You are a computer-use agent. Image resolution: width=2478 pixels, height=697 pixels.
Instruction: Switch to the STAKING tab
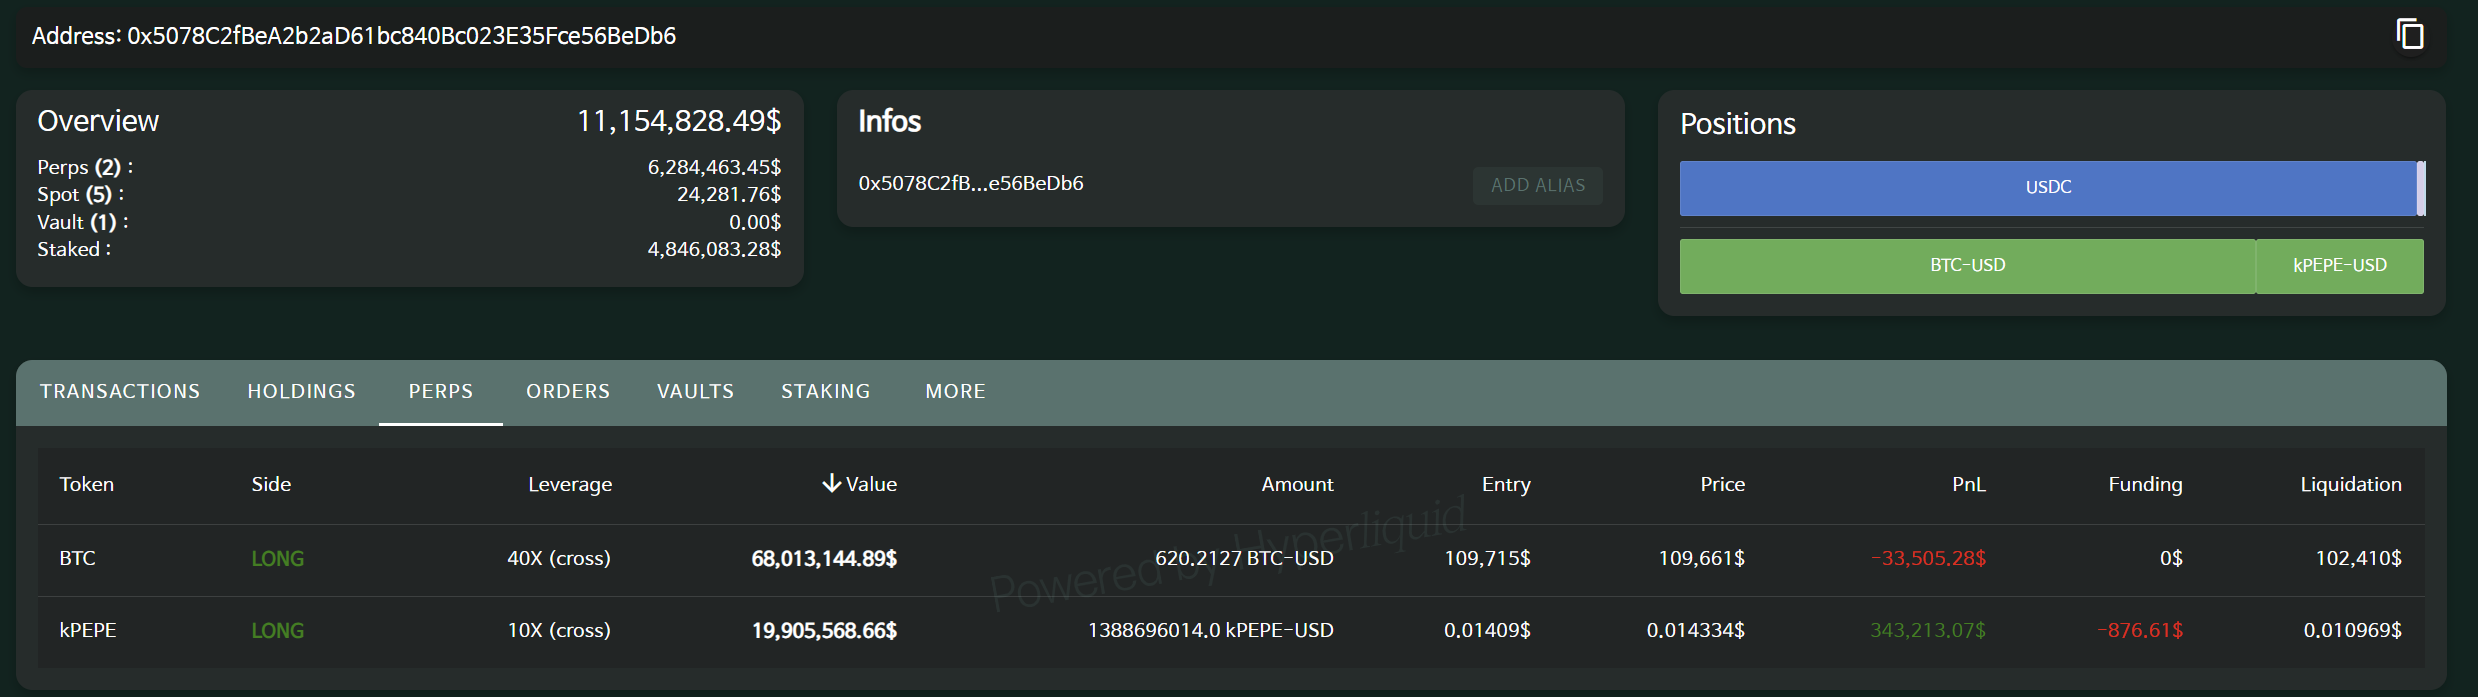pos(826,391)
